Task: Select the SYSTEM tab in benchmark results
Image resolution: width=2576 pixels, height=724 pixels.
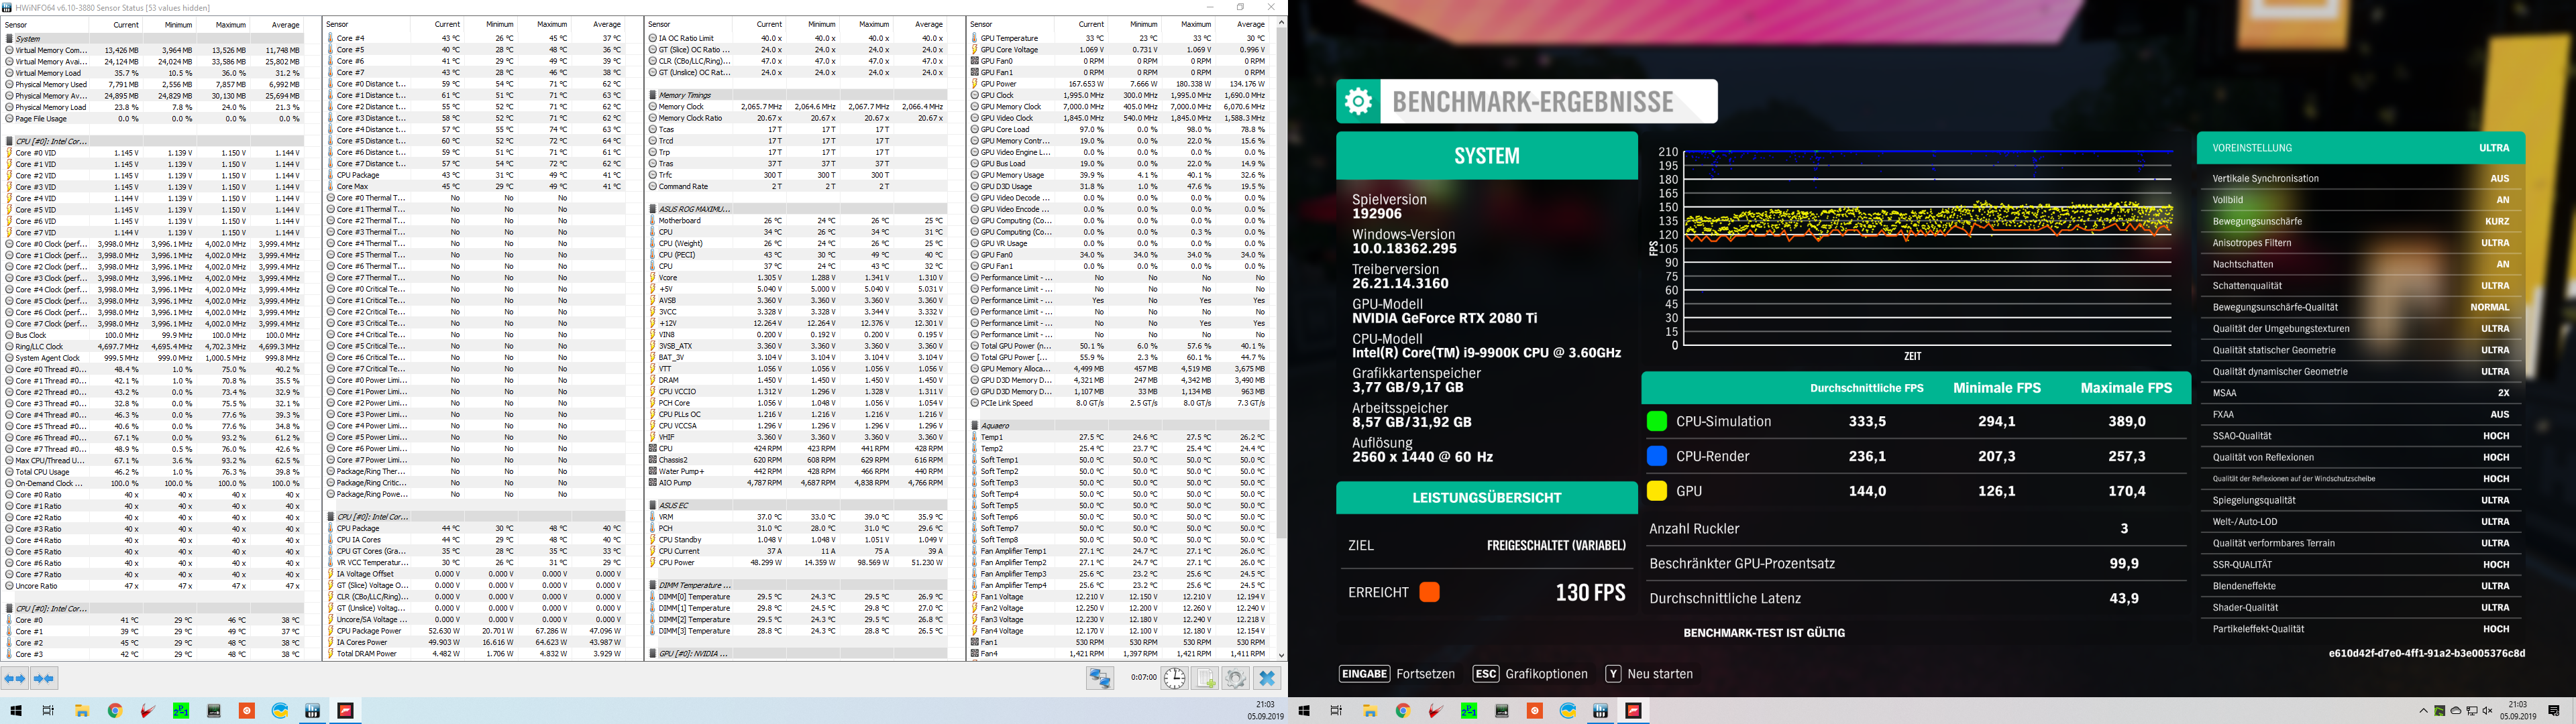Action: (1486, 156)
